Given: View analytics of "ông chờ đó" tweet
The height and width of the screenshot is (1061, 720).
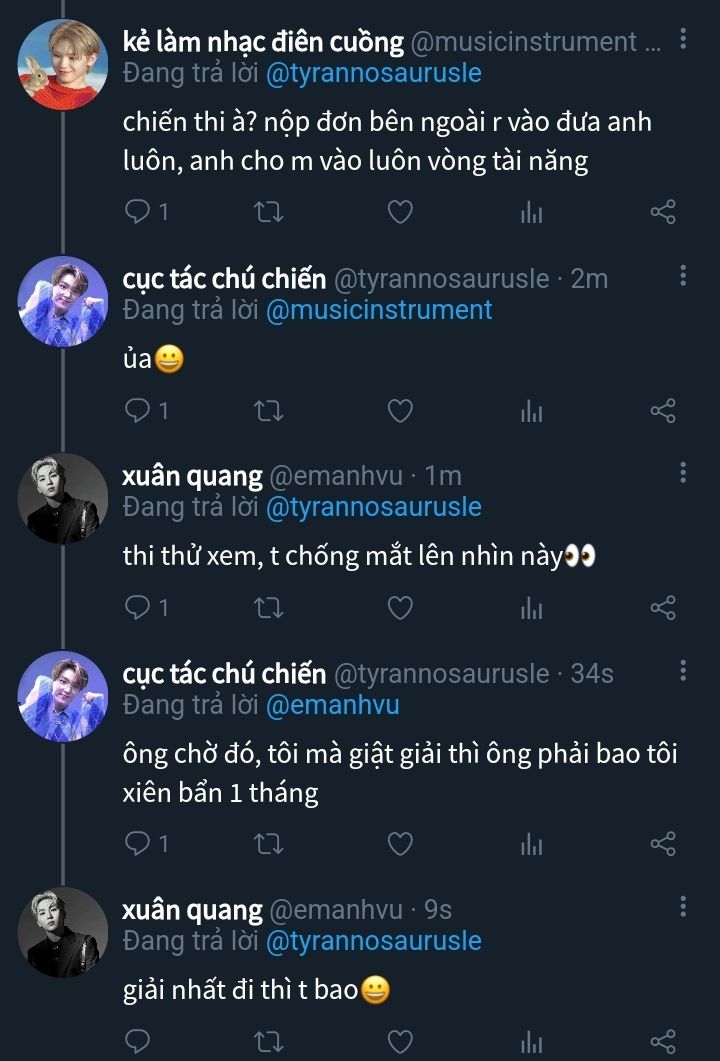Looking at the screenshot, I should (x=531, y=845).
